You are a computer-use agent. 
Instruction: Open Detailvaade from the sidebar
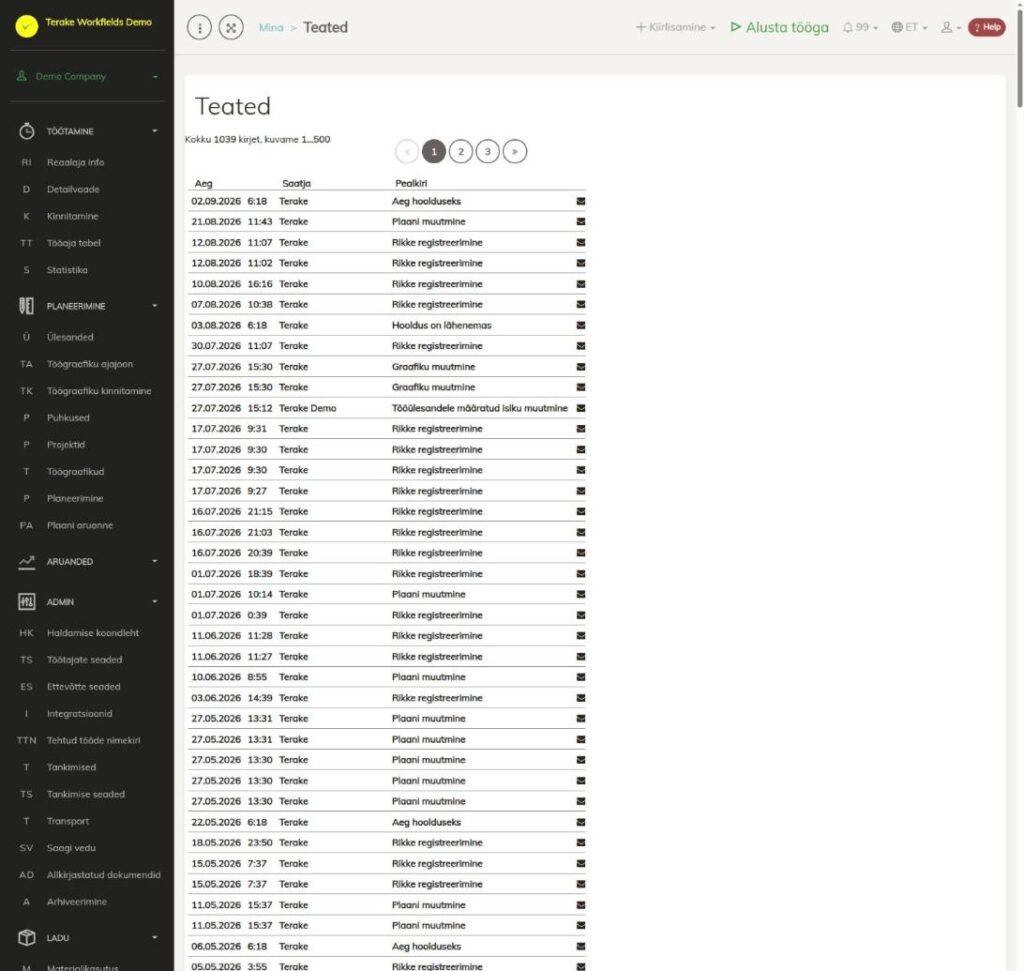[73, 189]
